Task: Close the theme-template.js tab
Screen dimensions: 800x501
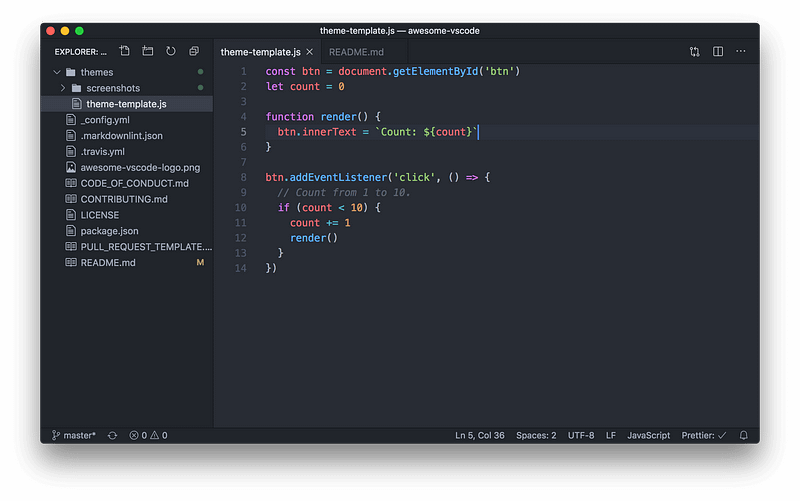Action: pyautogui.click(x=309, y=52)
